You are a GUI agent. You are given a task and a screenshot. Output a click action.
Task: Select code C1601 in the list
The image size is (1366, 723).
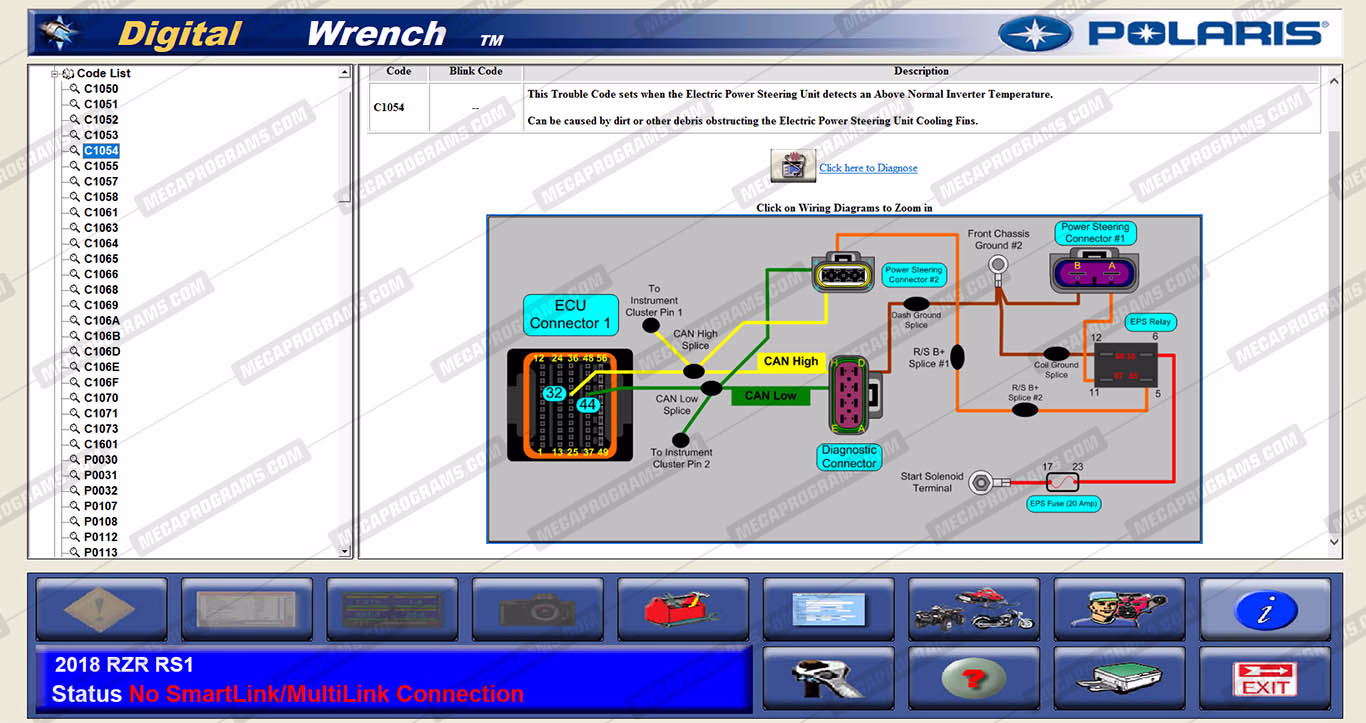point(101,444)
